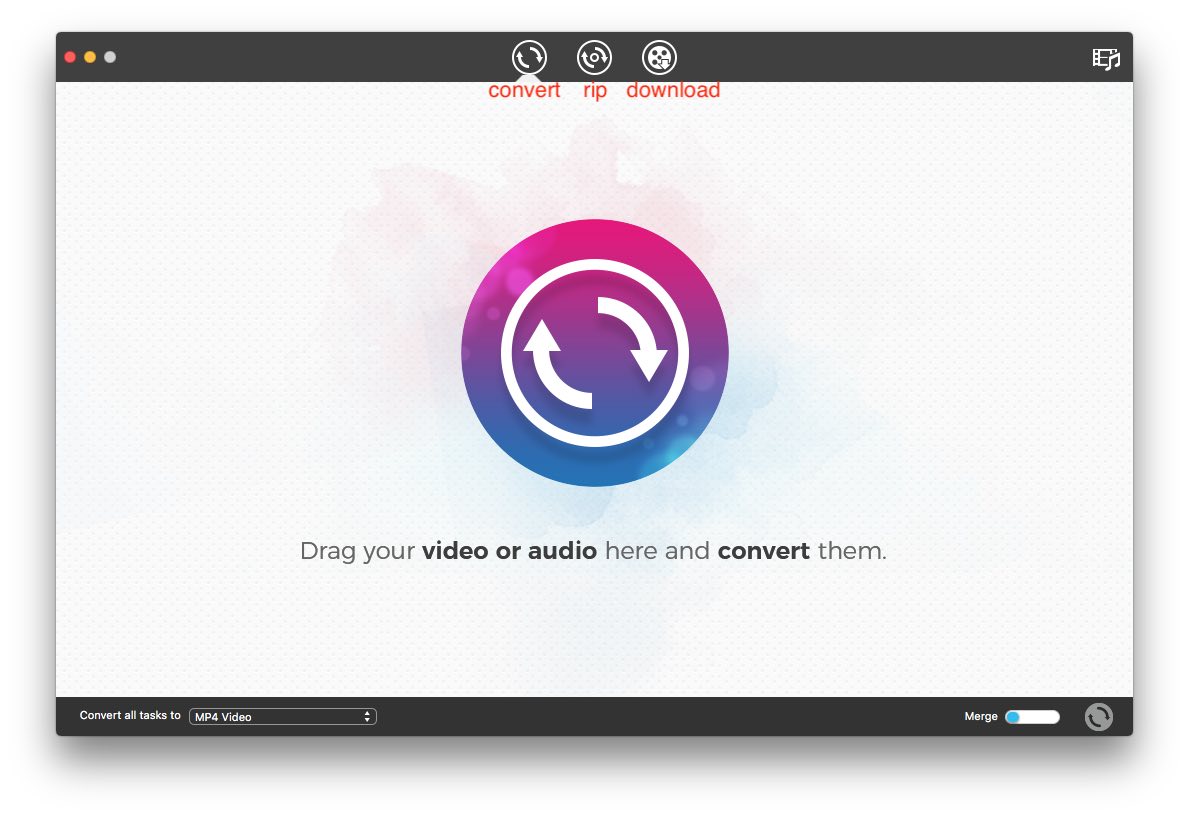Close the converter window with red button

click(x=70, y=57)
